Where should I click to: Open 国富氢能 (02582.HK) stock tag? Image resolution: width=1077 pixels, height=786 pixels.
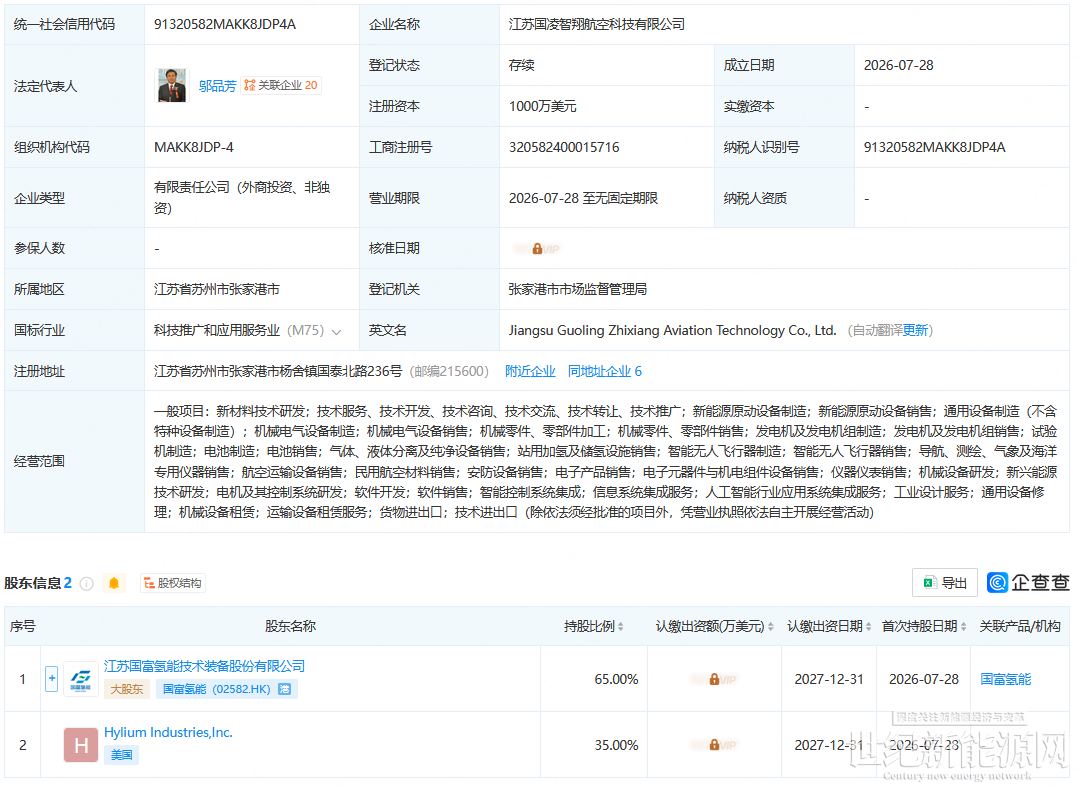tap(227, 689)
